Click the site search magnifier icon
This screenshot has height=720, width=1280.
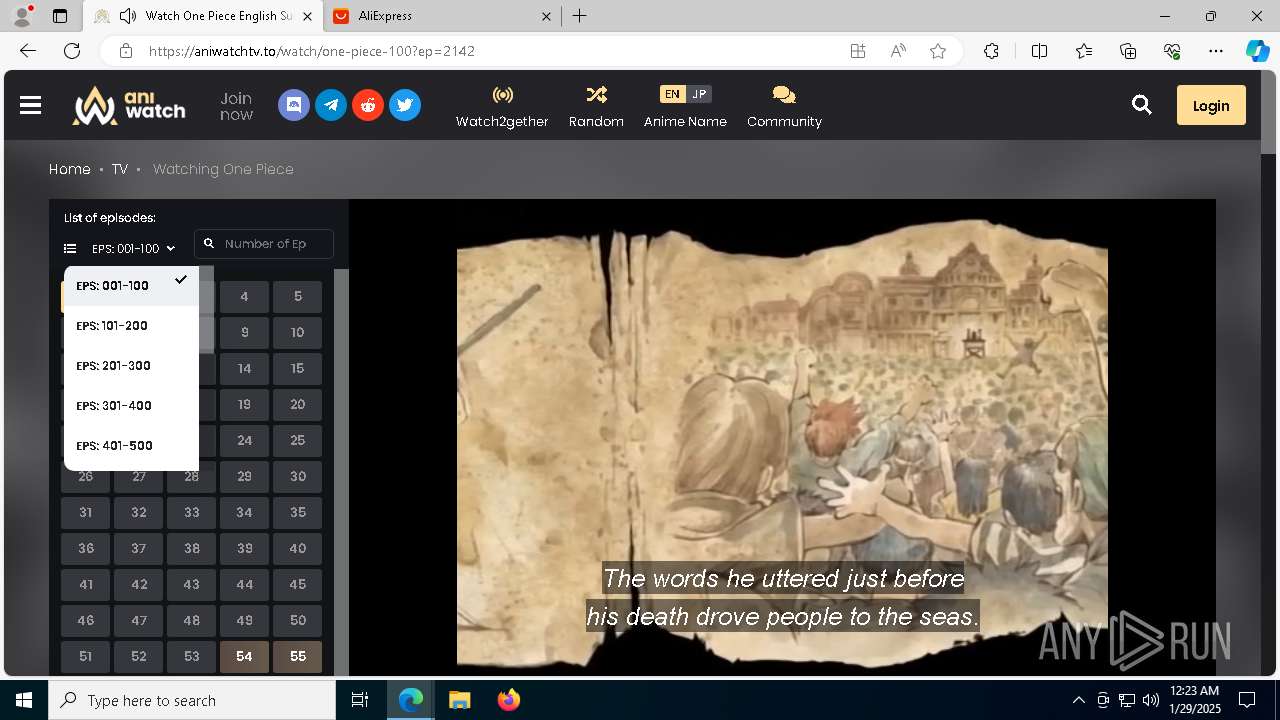coord(1141,105)
